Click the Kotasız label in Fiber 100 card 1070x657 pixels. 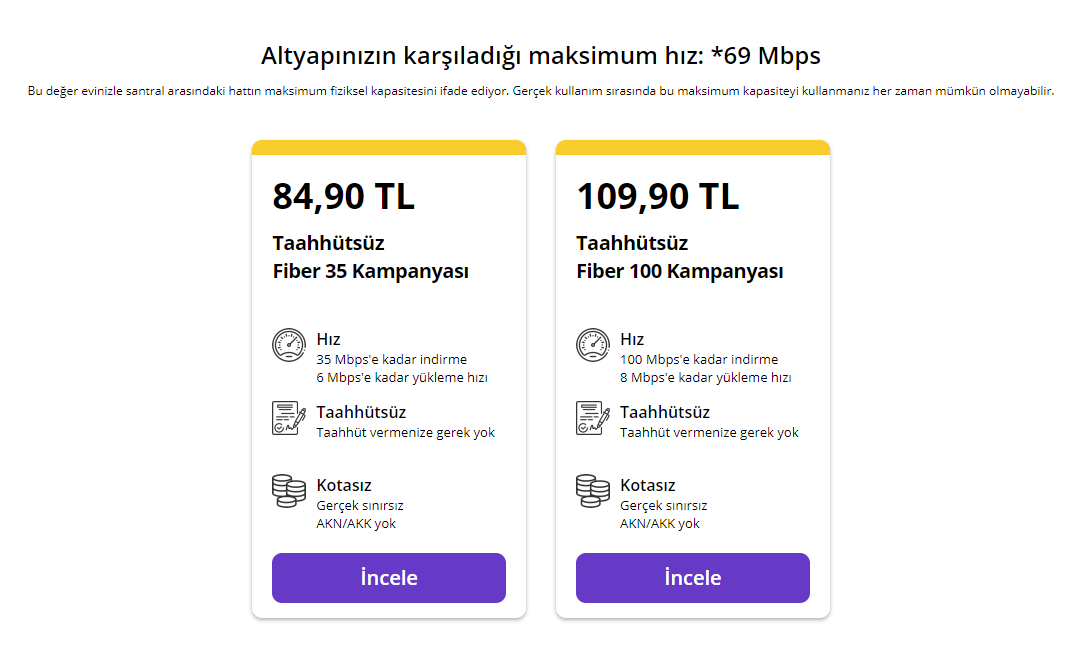648,485
